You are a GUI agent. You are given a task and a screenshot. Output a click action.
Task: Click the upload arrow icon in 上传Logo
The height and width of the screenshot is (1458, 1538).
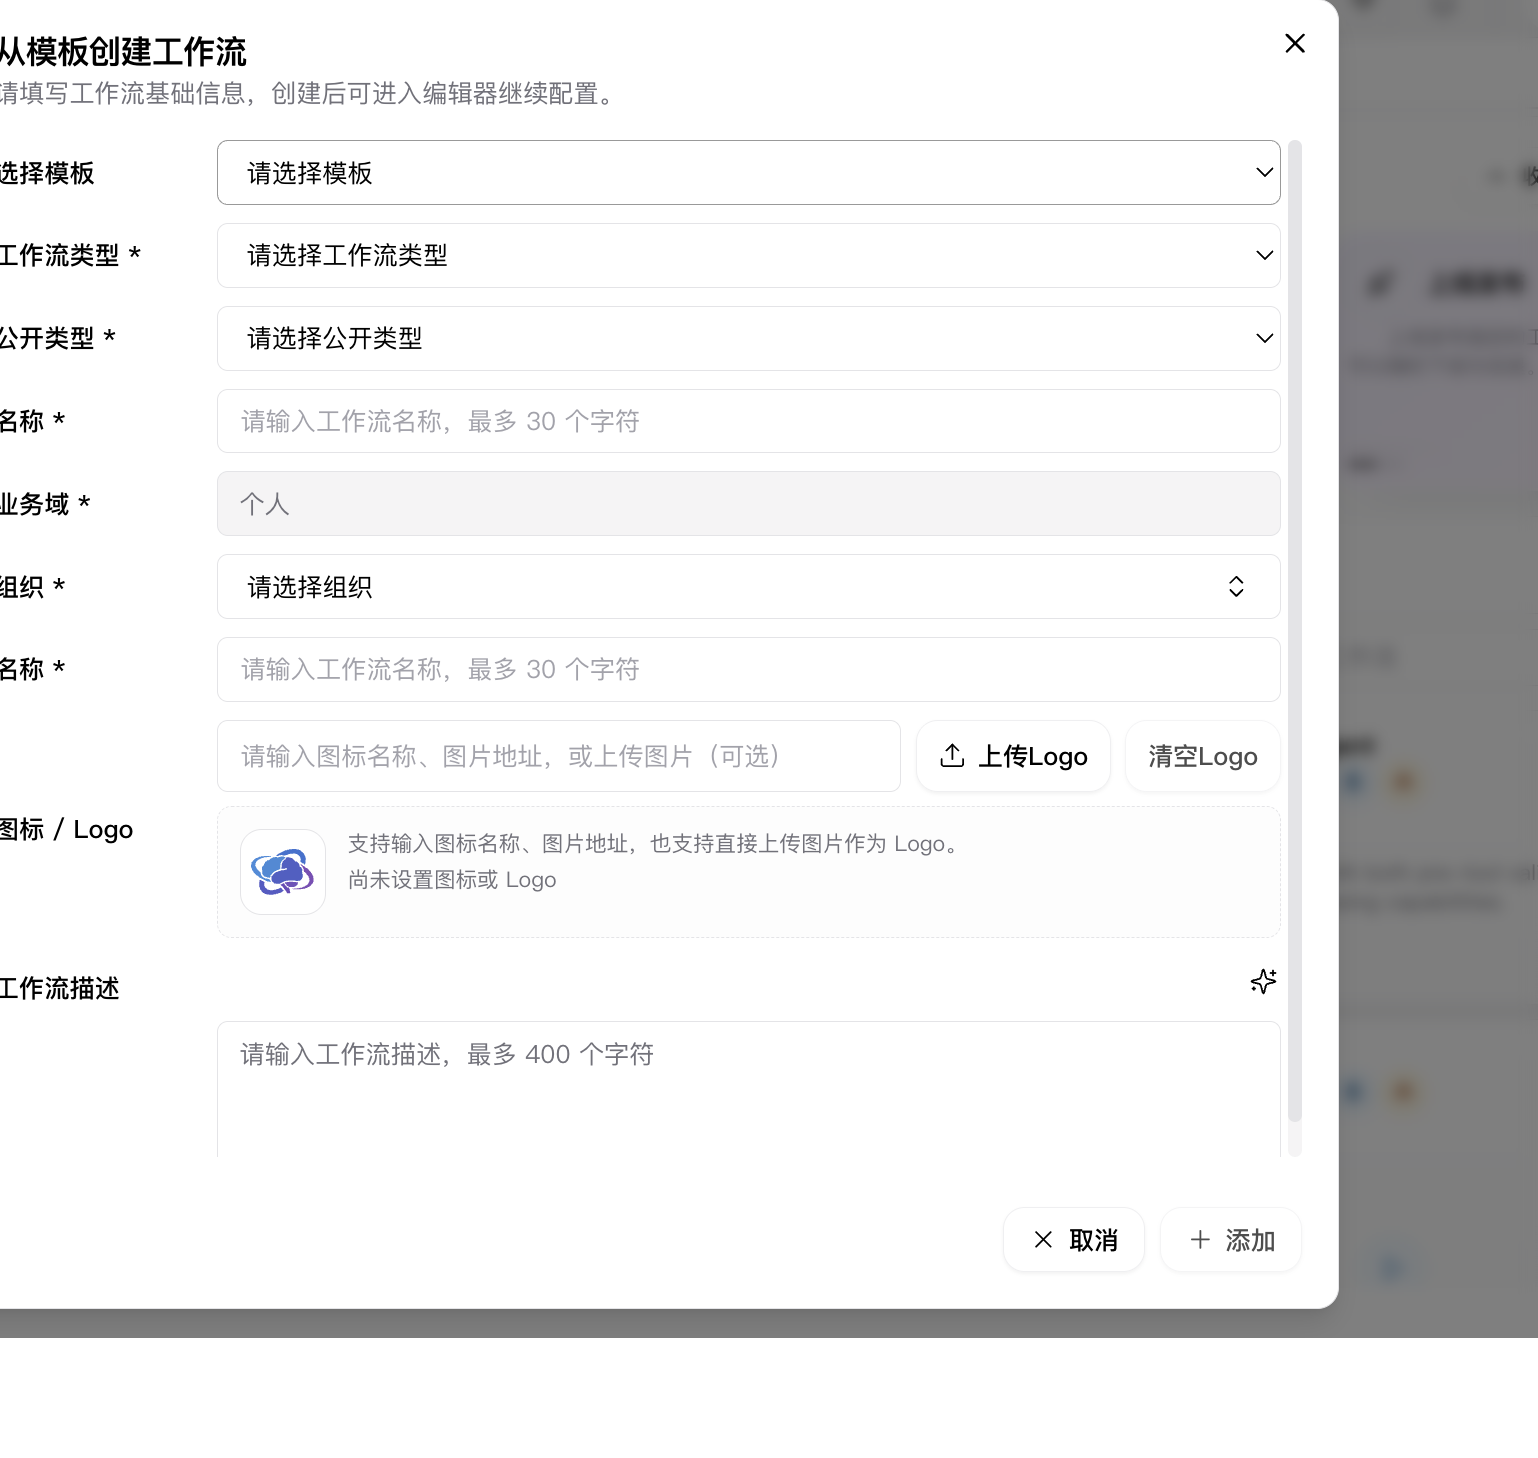pyautogui.click(x=952, y=756)
